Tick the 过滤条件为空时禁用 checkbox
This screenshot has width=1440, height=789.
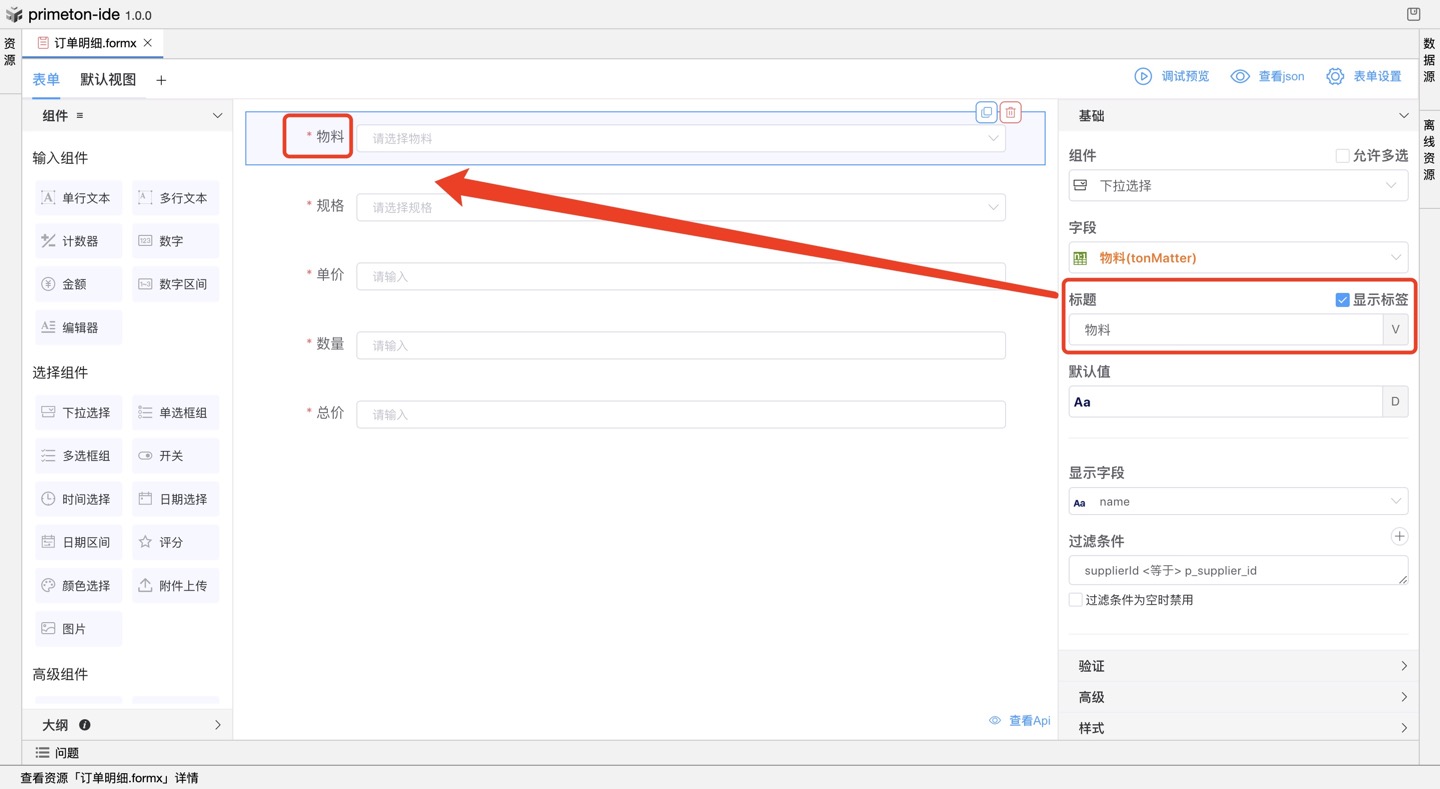click(x=1076, y=600)
